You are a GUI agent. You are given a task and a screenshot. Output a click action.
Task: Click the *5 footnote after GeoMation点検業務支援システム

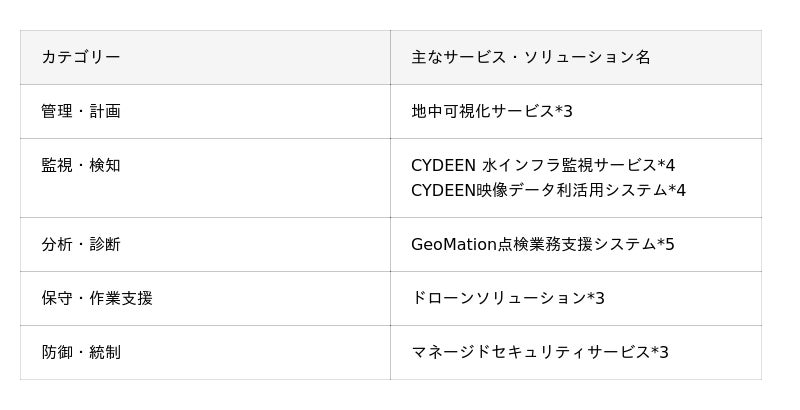pos(666,244)
